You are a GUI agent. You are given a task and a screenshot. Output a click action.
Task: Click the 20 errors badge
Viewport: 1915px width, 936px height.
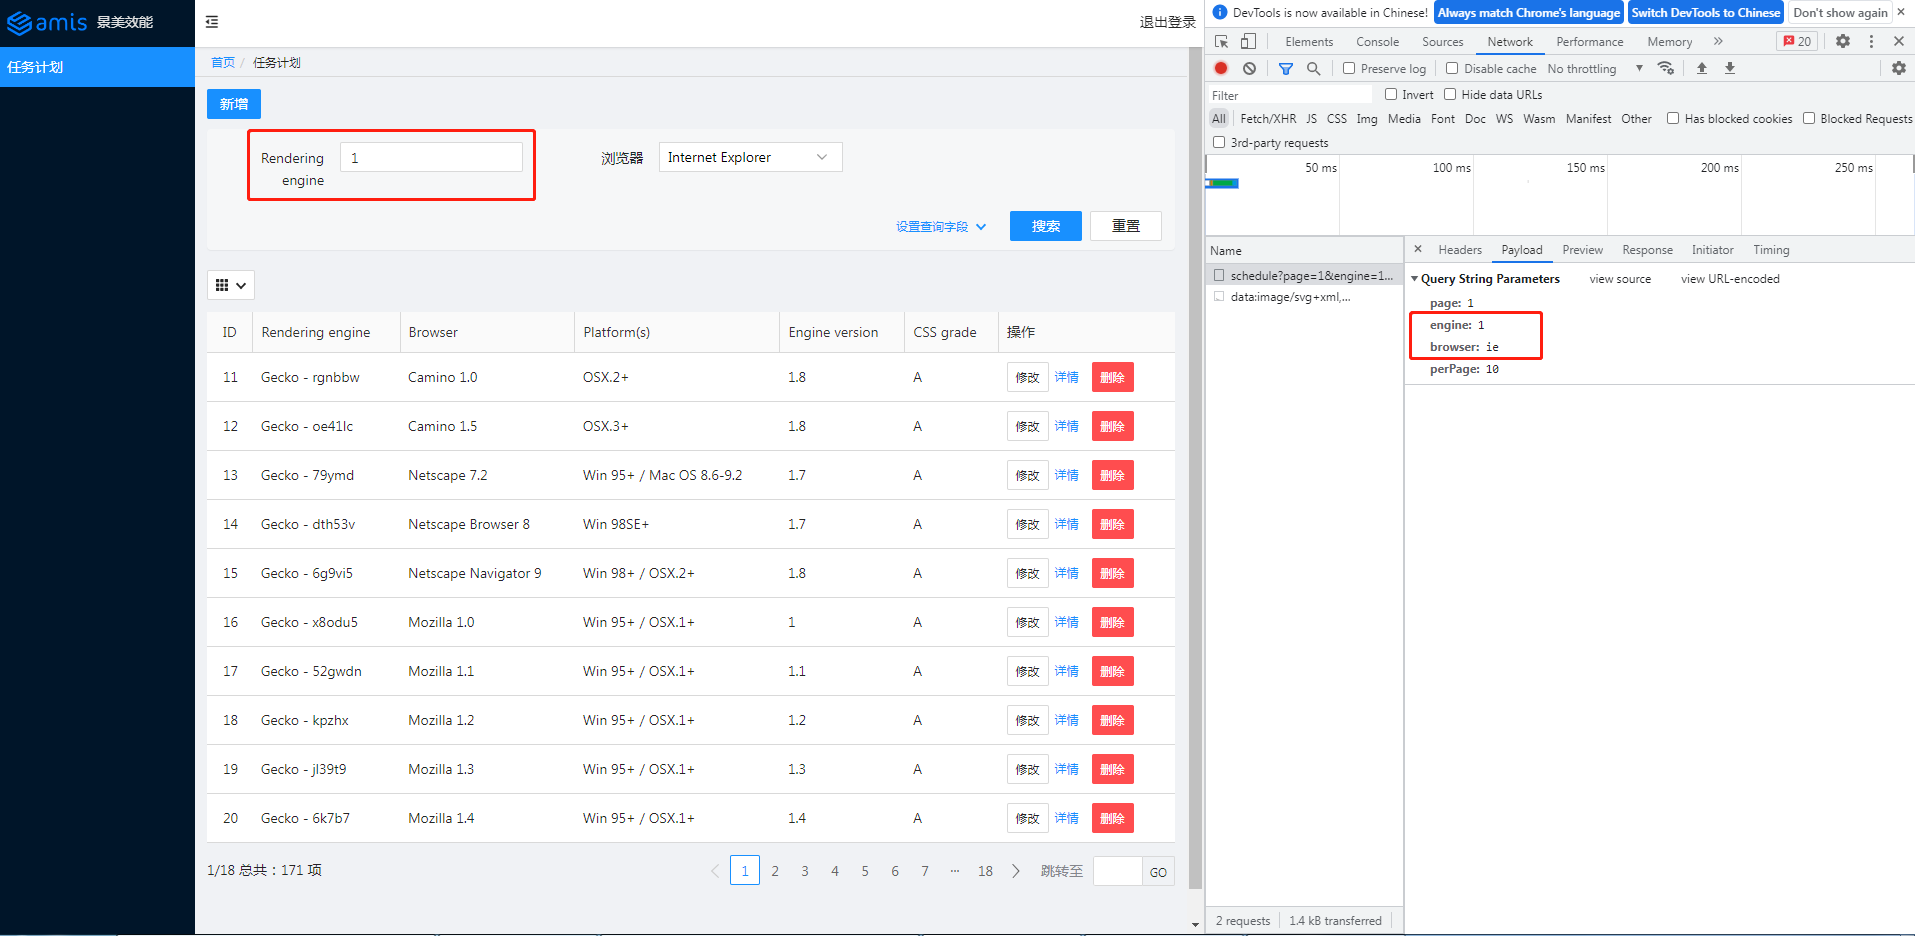click(x=1797, y=41)
